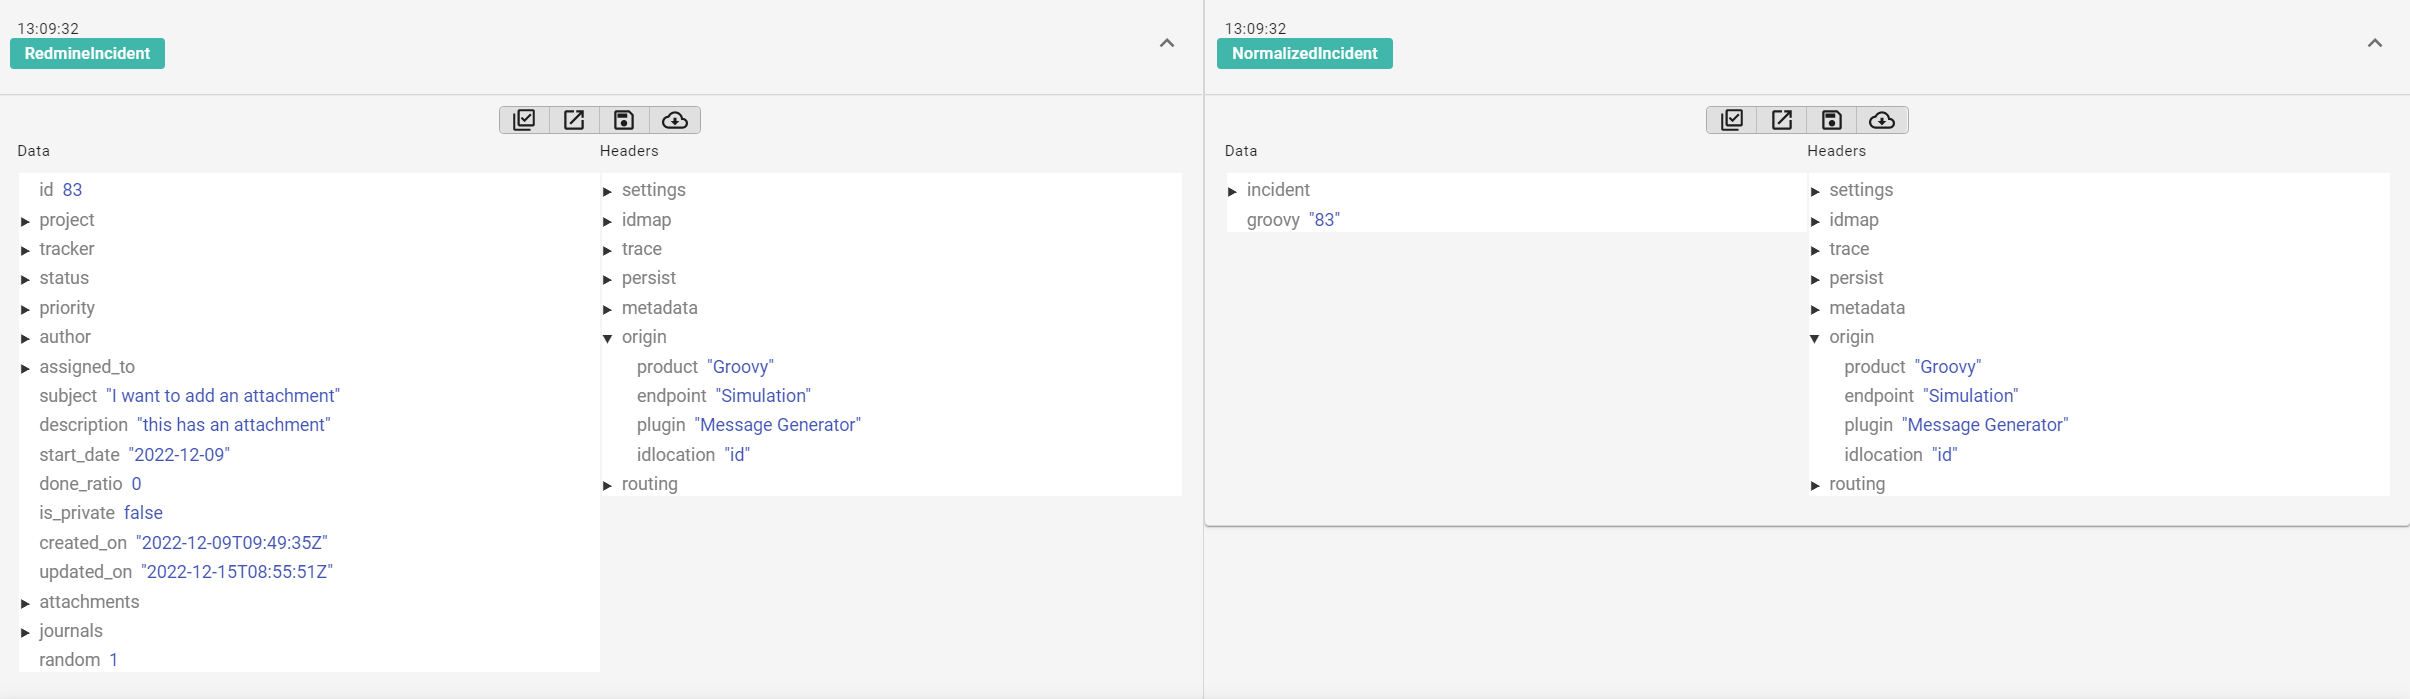Expand the routing node in NormalizedIncident headers
2410x699 pixels.
click(1815, 485)
